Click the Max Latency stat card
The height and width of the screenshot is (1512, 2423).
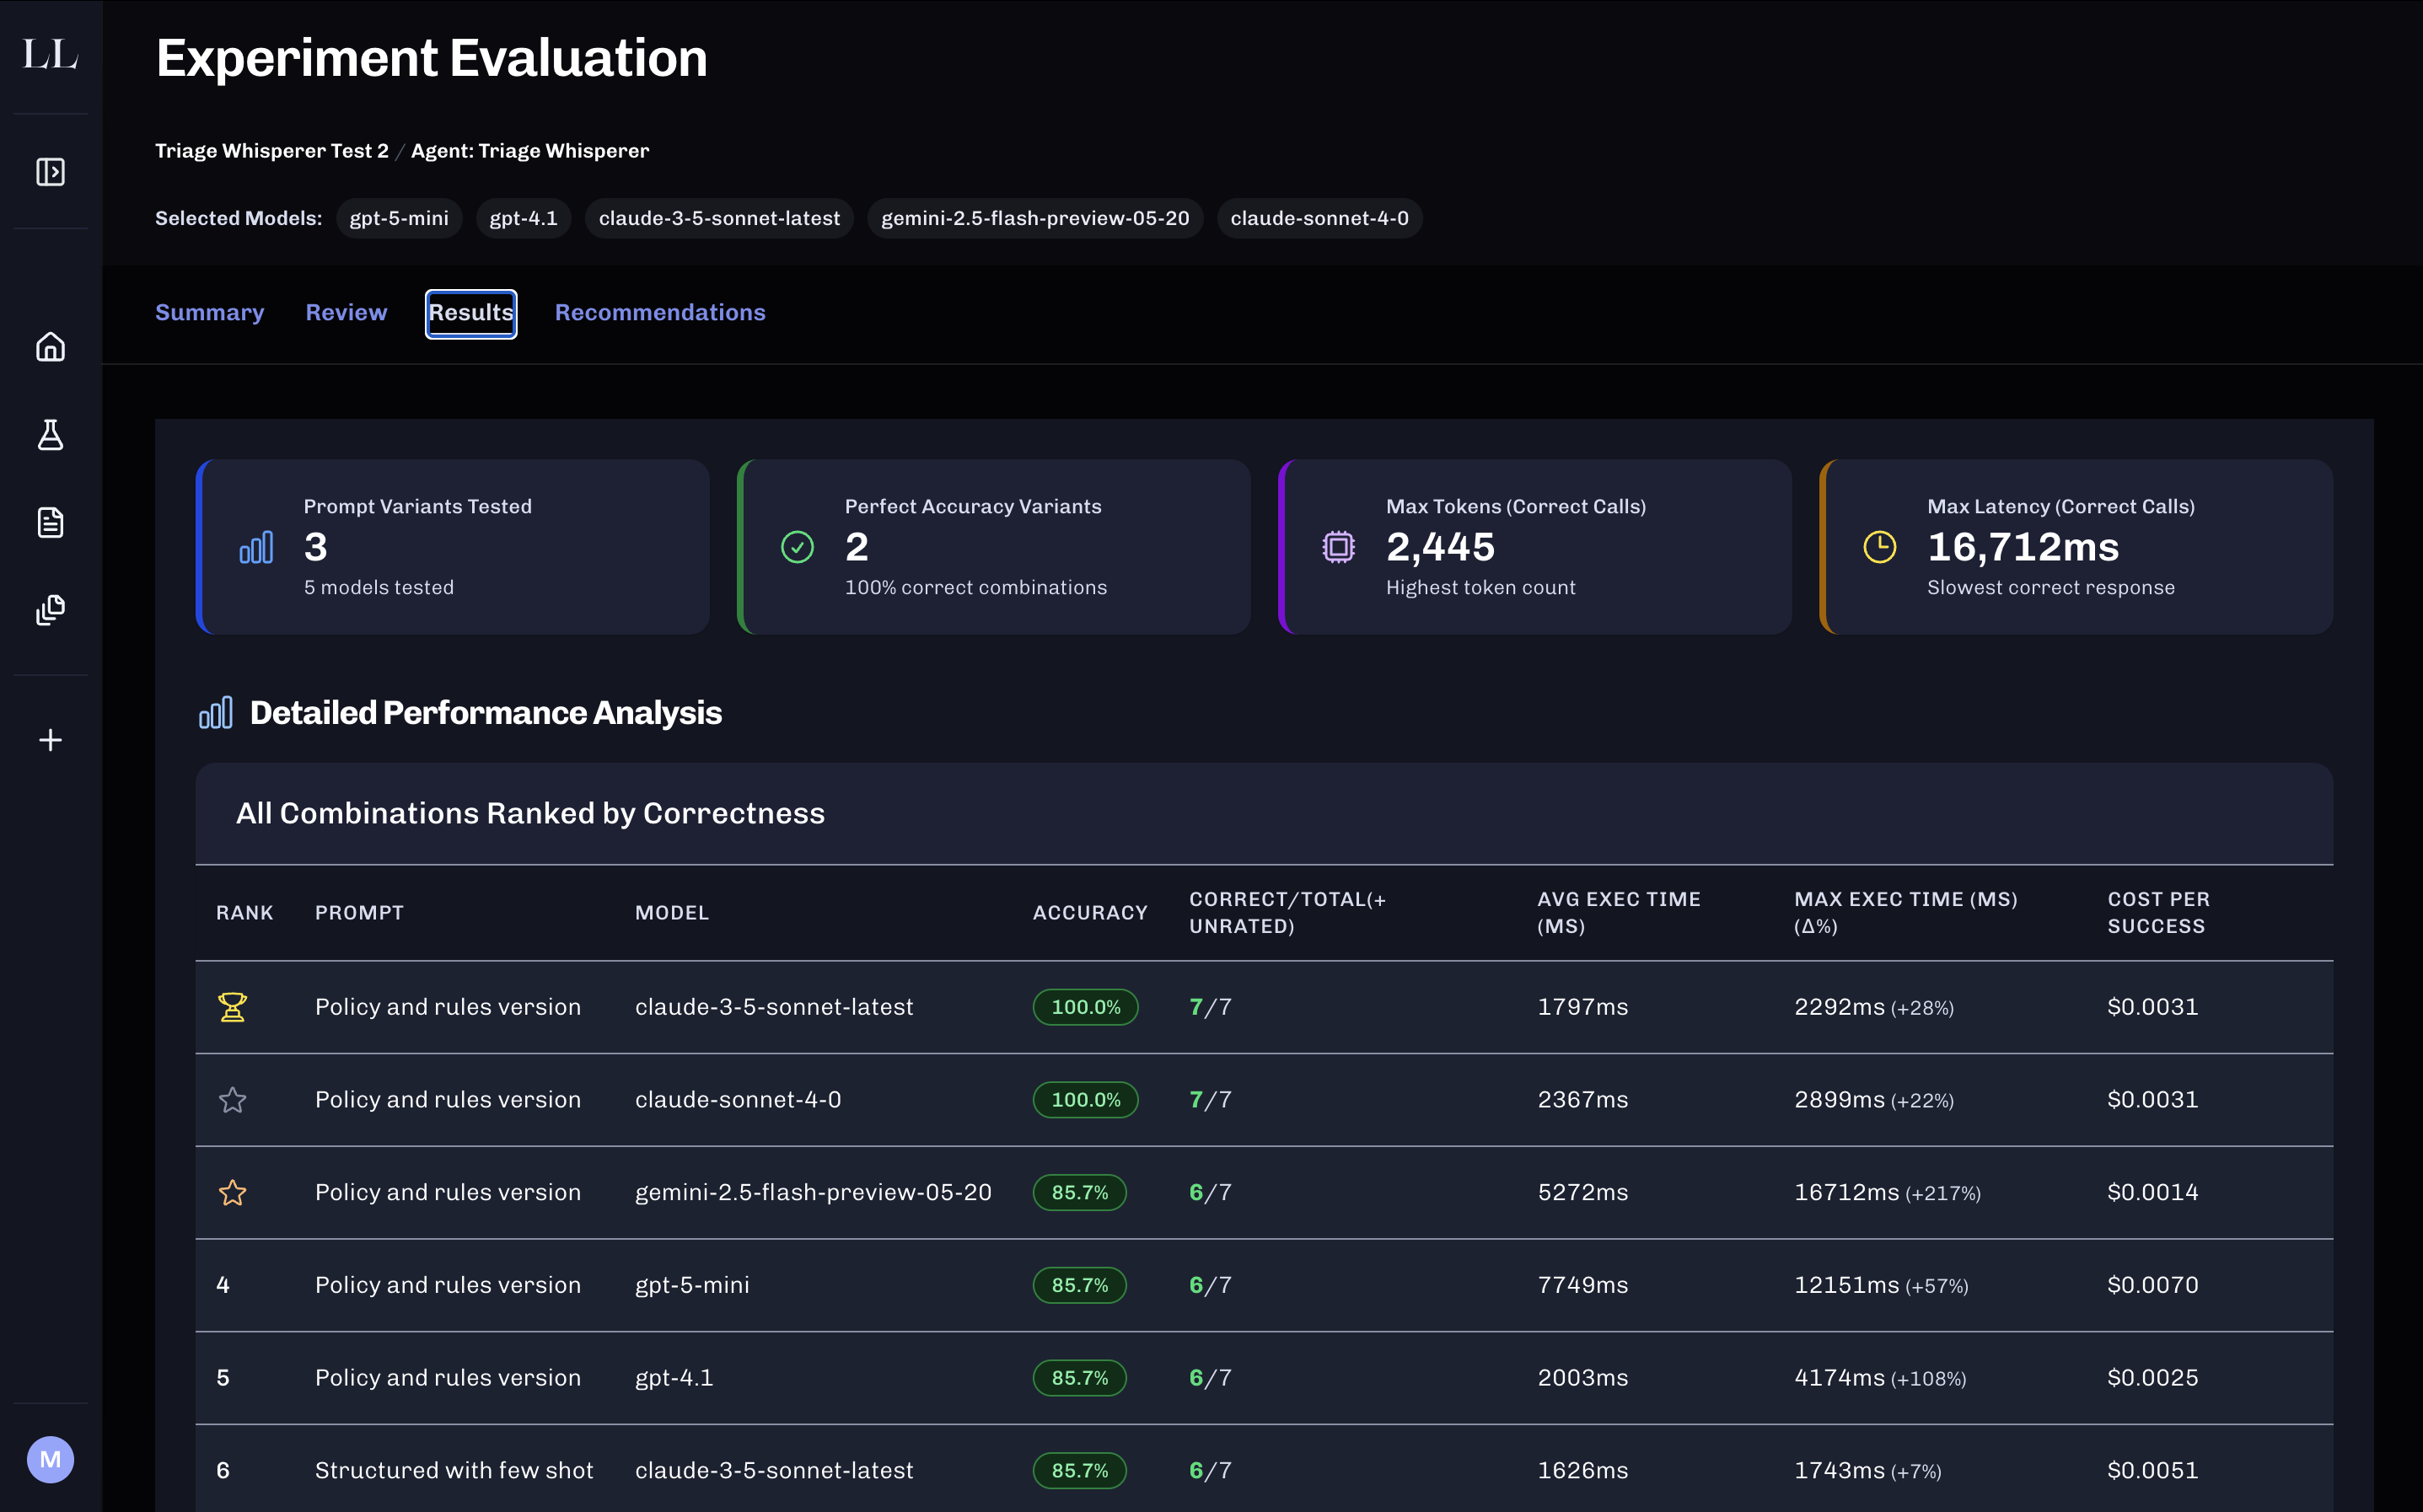tap(2076, 547)
